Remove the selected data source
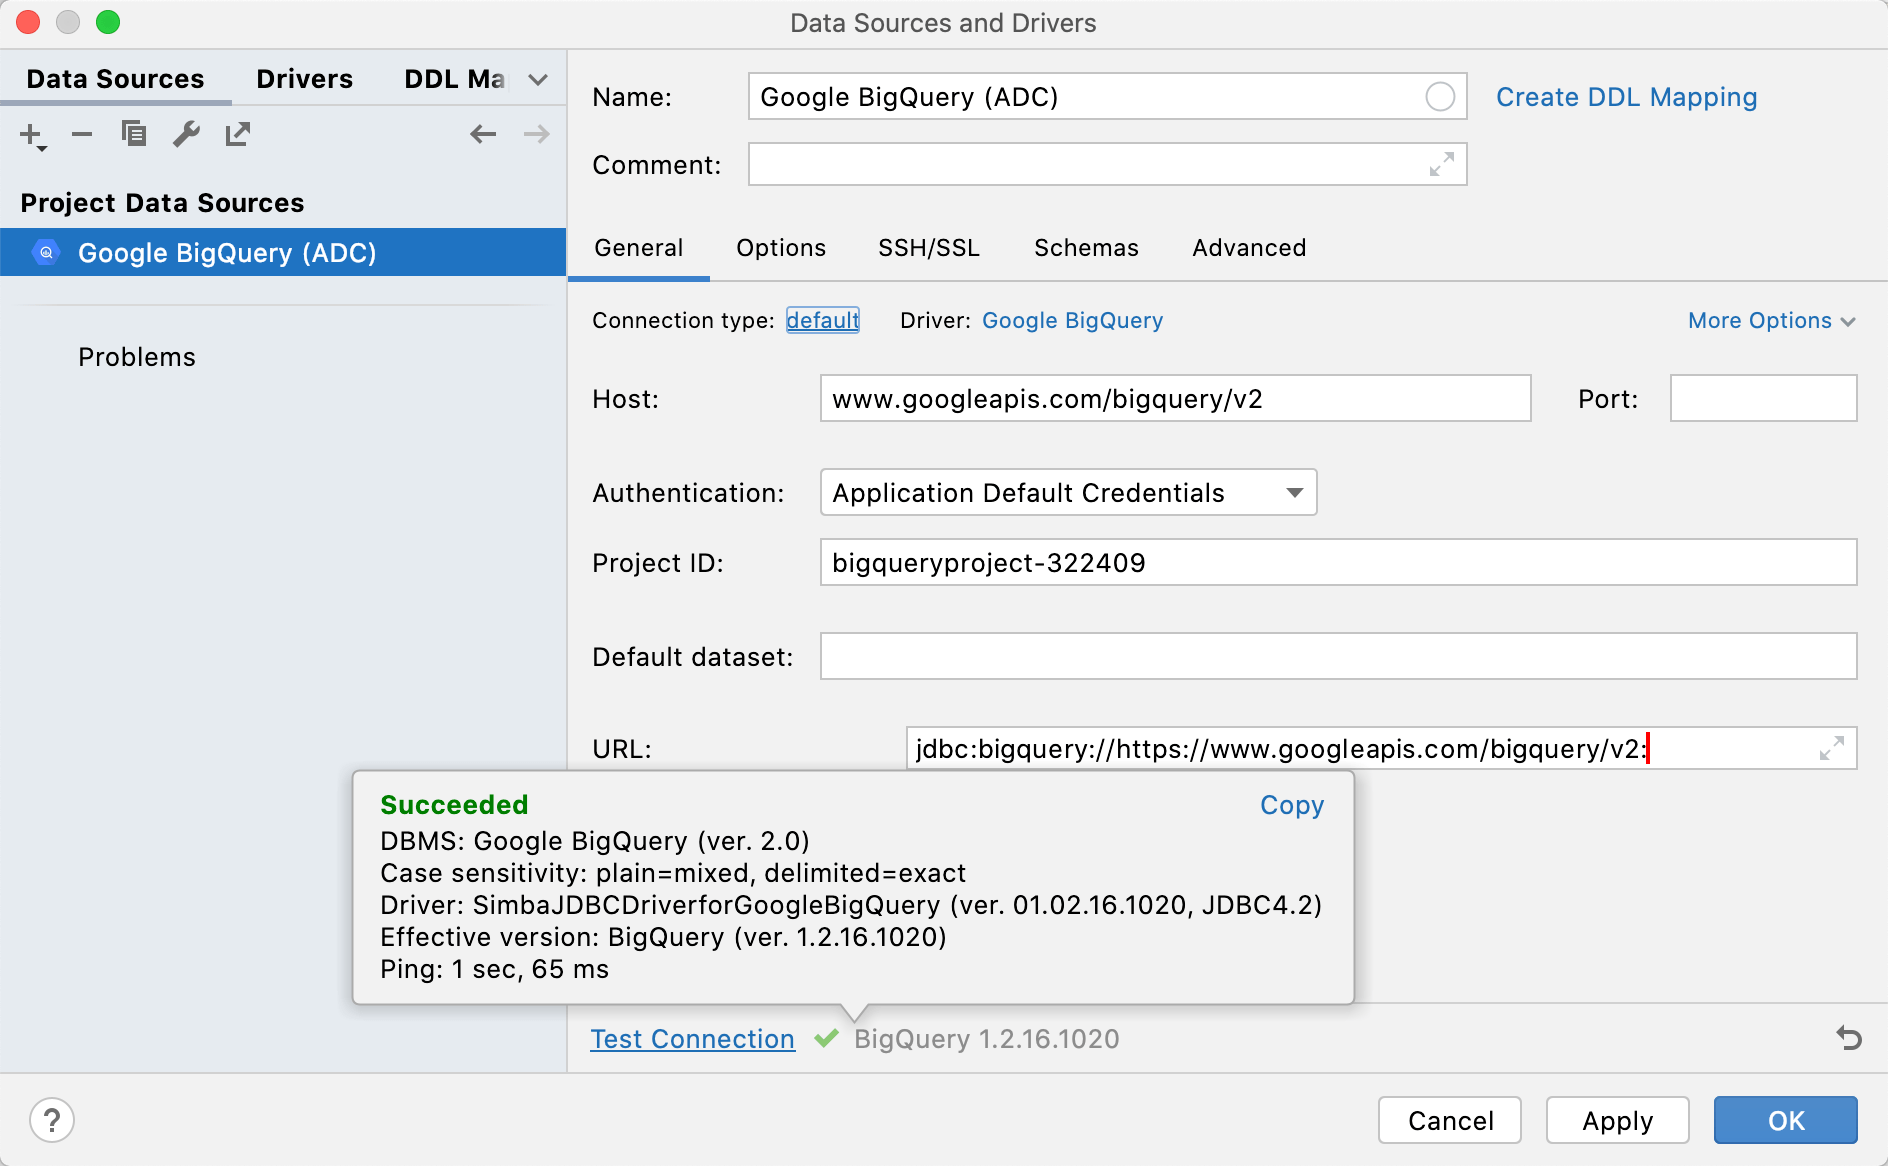This screenshot has height=1166, width=1888. (x=82, y=134)
